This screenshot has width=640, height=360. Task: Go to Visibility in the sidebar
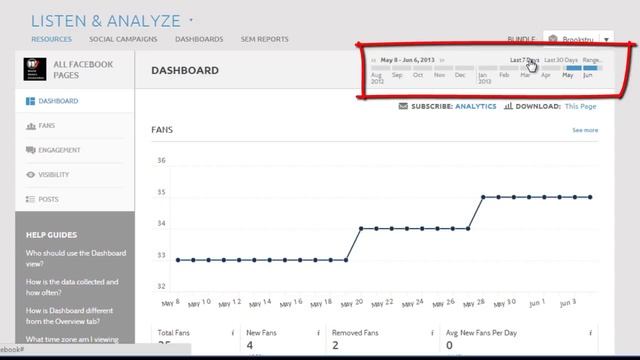point(54,175)
